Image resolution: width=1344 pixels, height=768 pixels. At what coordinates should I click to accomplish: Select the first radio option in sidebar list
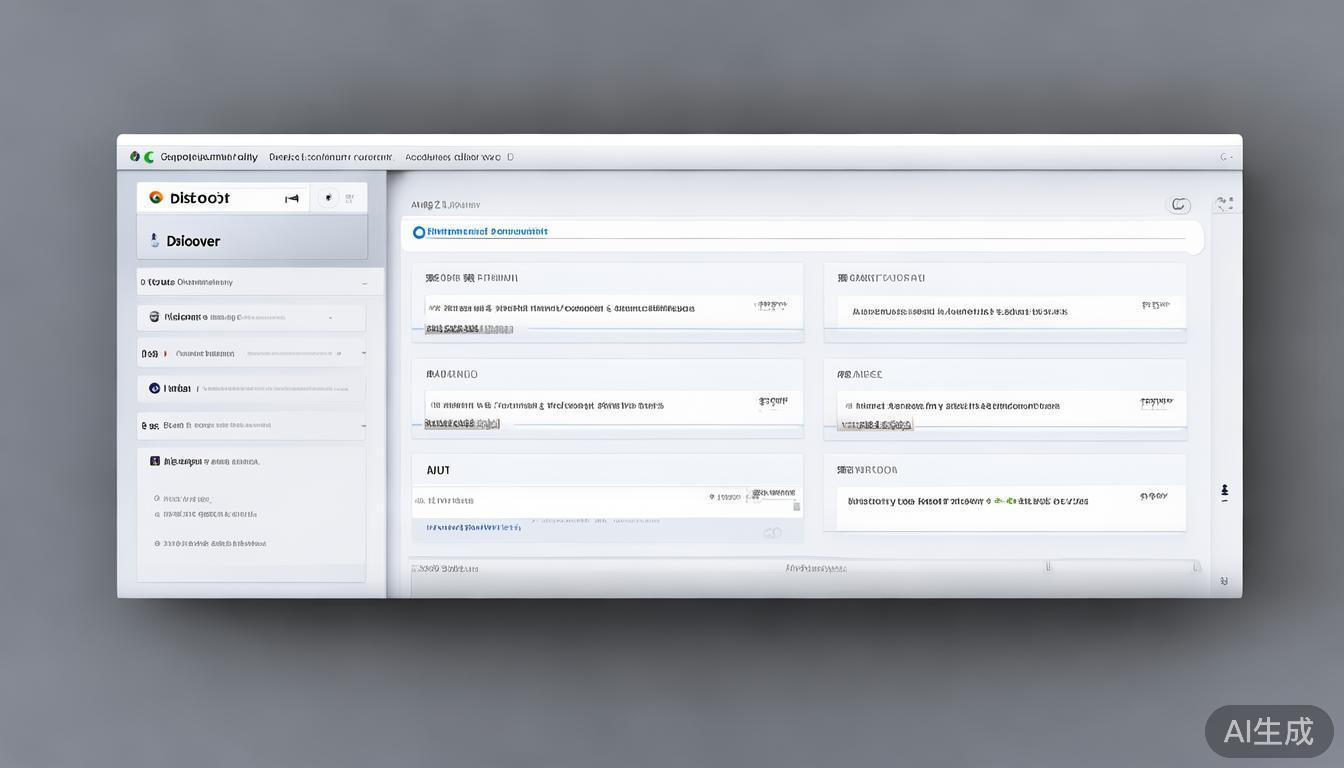157,498
